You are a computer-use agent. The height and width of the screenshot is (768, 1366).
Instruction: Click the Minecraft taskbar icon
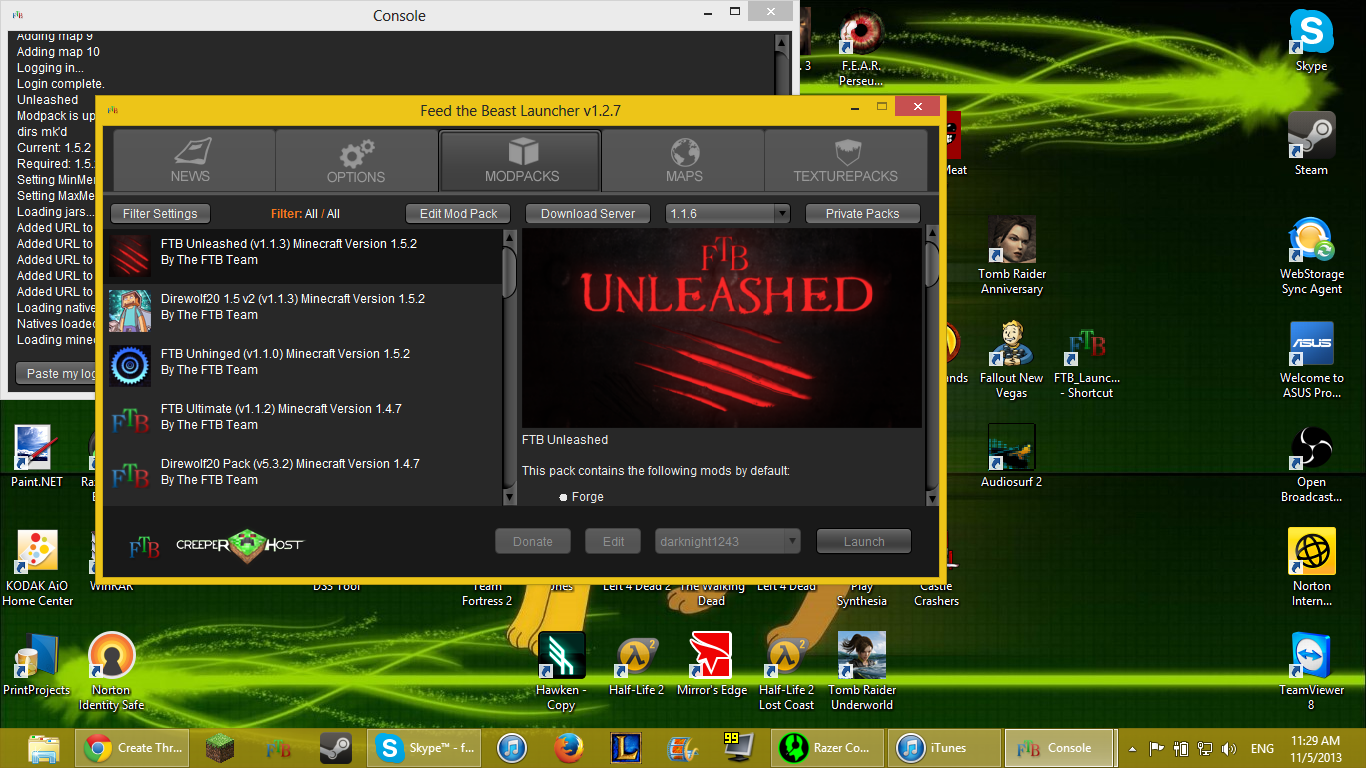220,748
